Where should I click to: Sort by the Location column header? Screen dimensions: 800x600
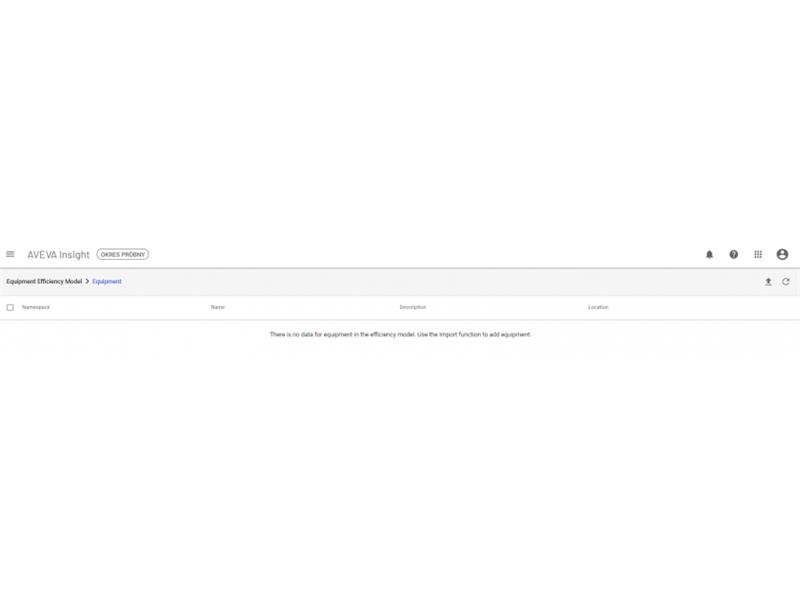tap(598, 307)
